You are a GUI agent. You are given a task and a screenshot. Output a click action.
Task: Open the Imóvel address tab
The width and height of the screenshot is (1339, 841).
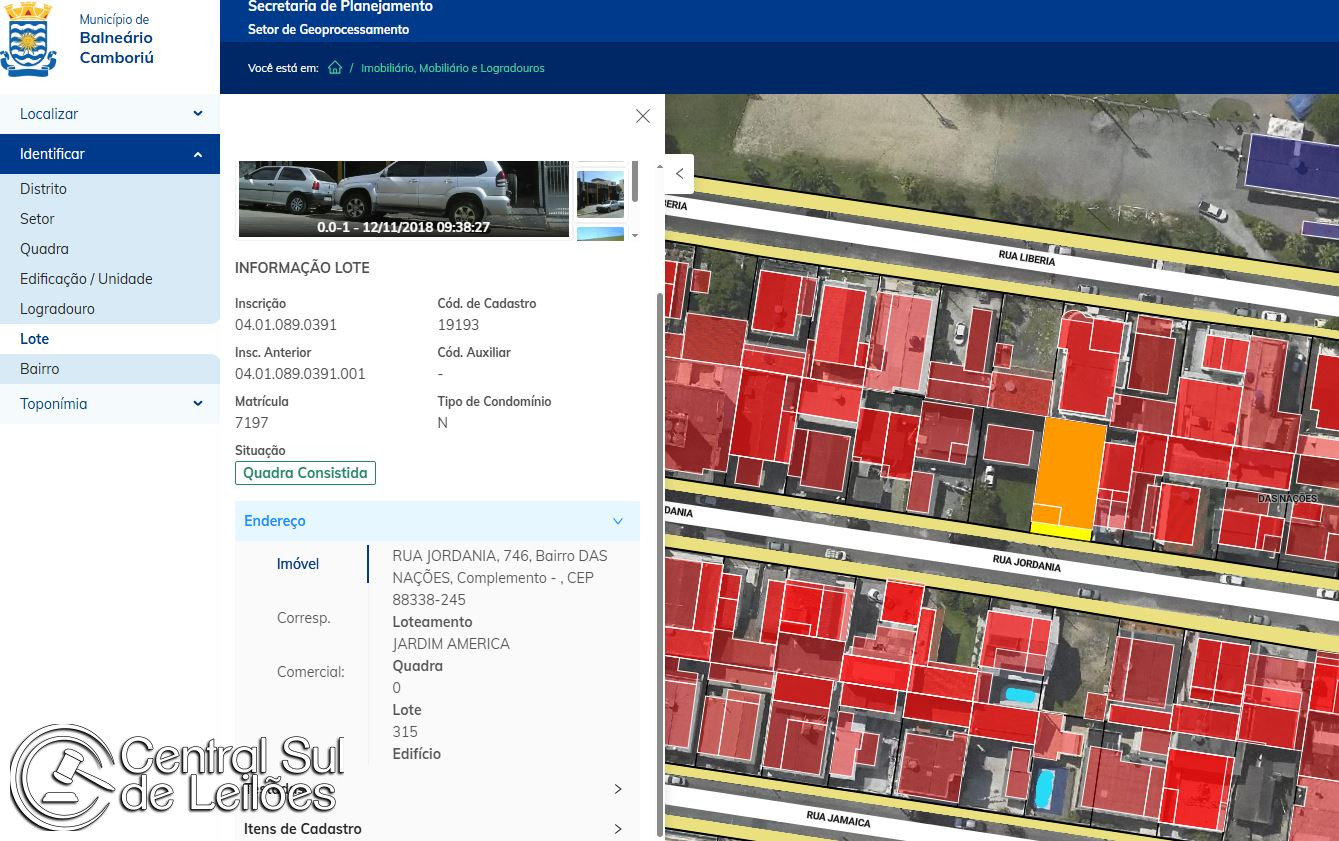coord(298,564)
